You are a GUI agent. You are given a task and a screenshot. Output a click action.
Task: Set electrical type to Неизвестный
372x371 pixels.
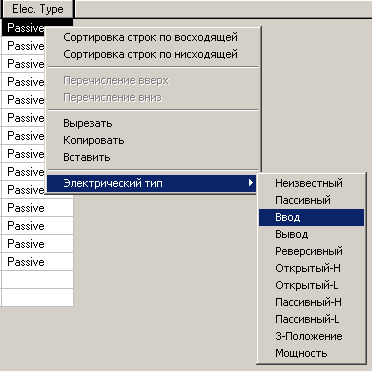[x=311, y=183]
